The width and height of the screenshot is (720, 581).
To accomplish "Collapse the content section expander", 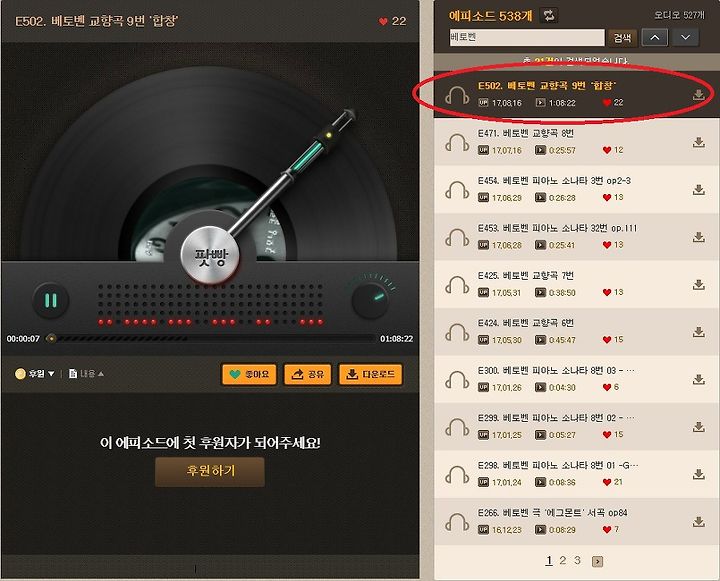I will [x=86, y=374].
